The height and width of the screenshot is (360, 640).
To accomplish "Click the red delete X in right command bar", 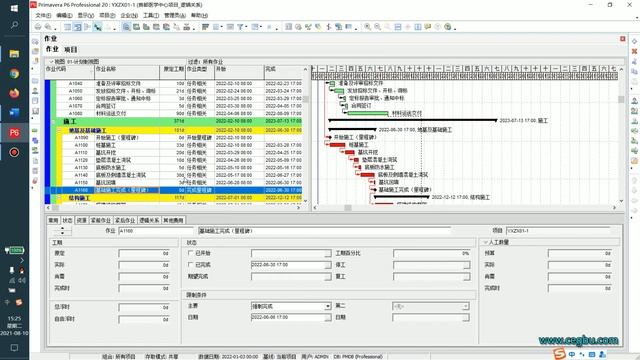I will tap(634, 51).
